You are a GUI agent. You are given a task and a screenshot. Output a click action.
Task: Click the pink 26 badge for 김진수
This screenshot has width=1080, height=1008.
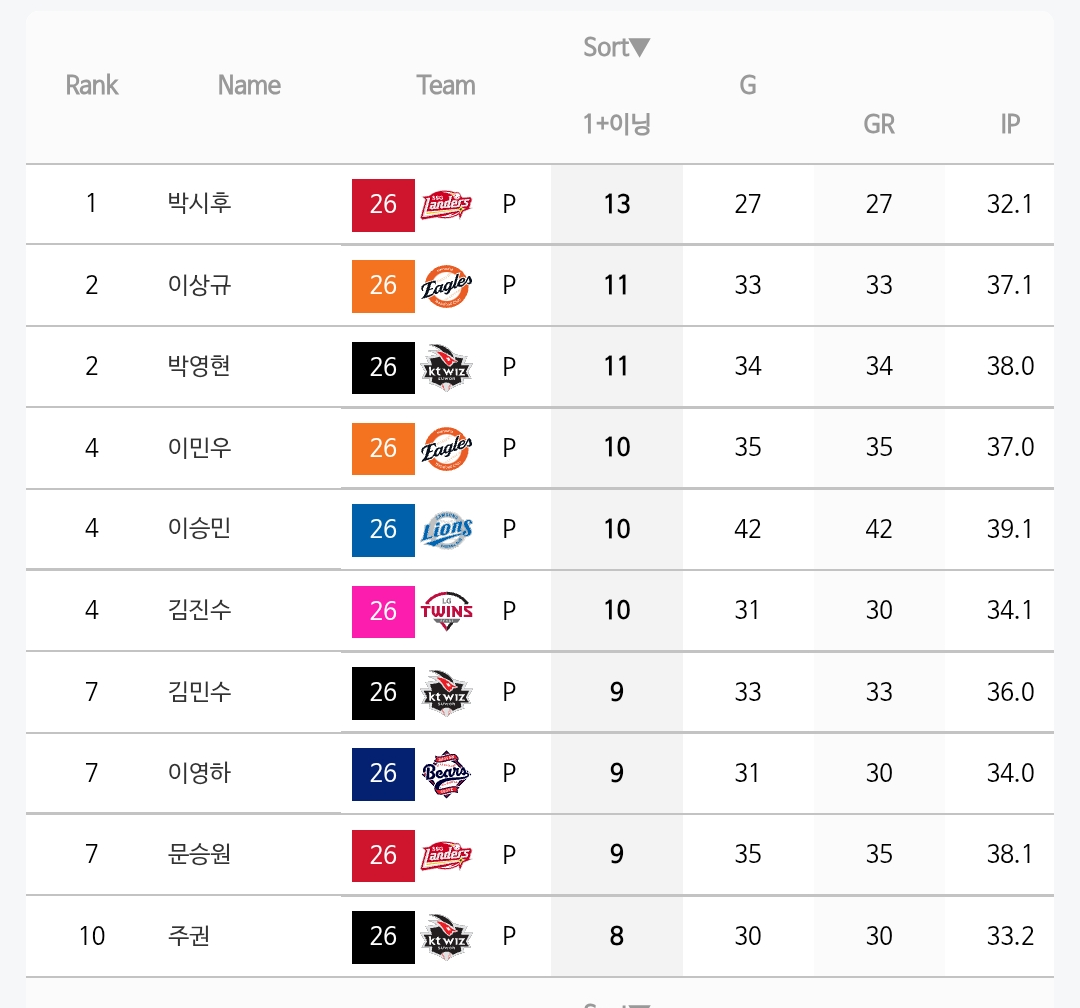tap(383, 611)
